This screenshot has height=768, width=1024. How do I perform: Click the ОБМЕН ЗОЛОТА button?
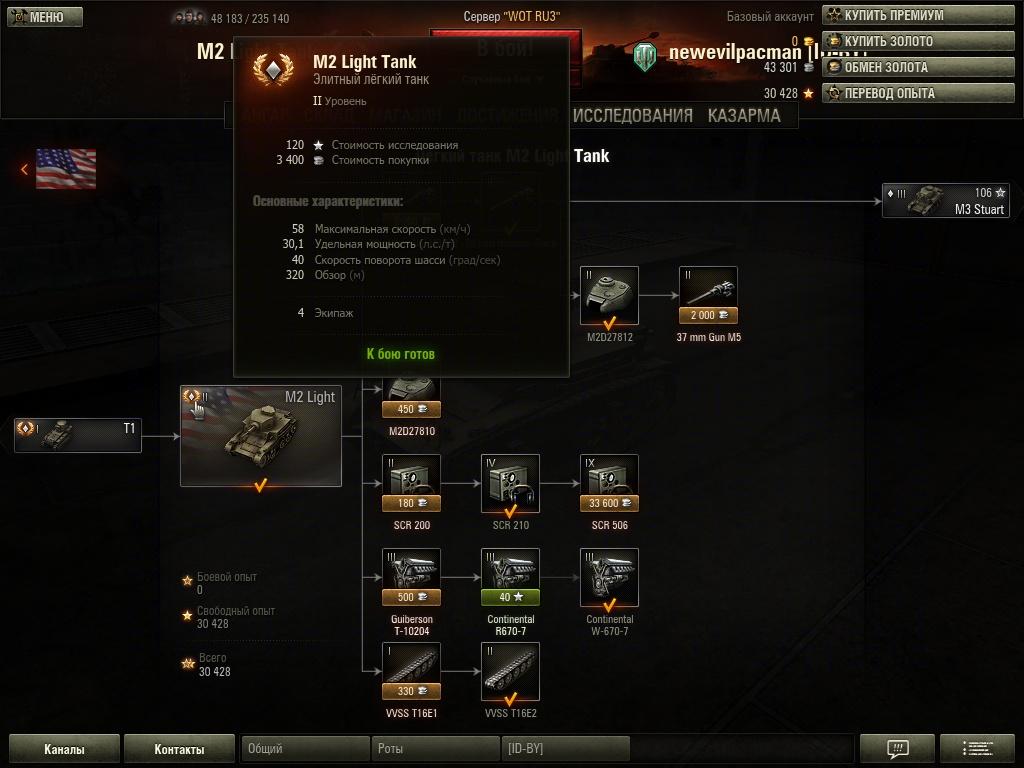pyautogui.click(x=918, y=67)
